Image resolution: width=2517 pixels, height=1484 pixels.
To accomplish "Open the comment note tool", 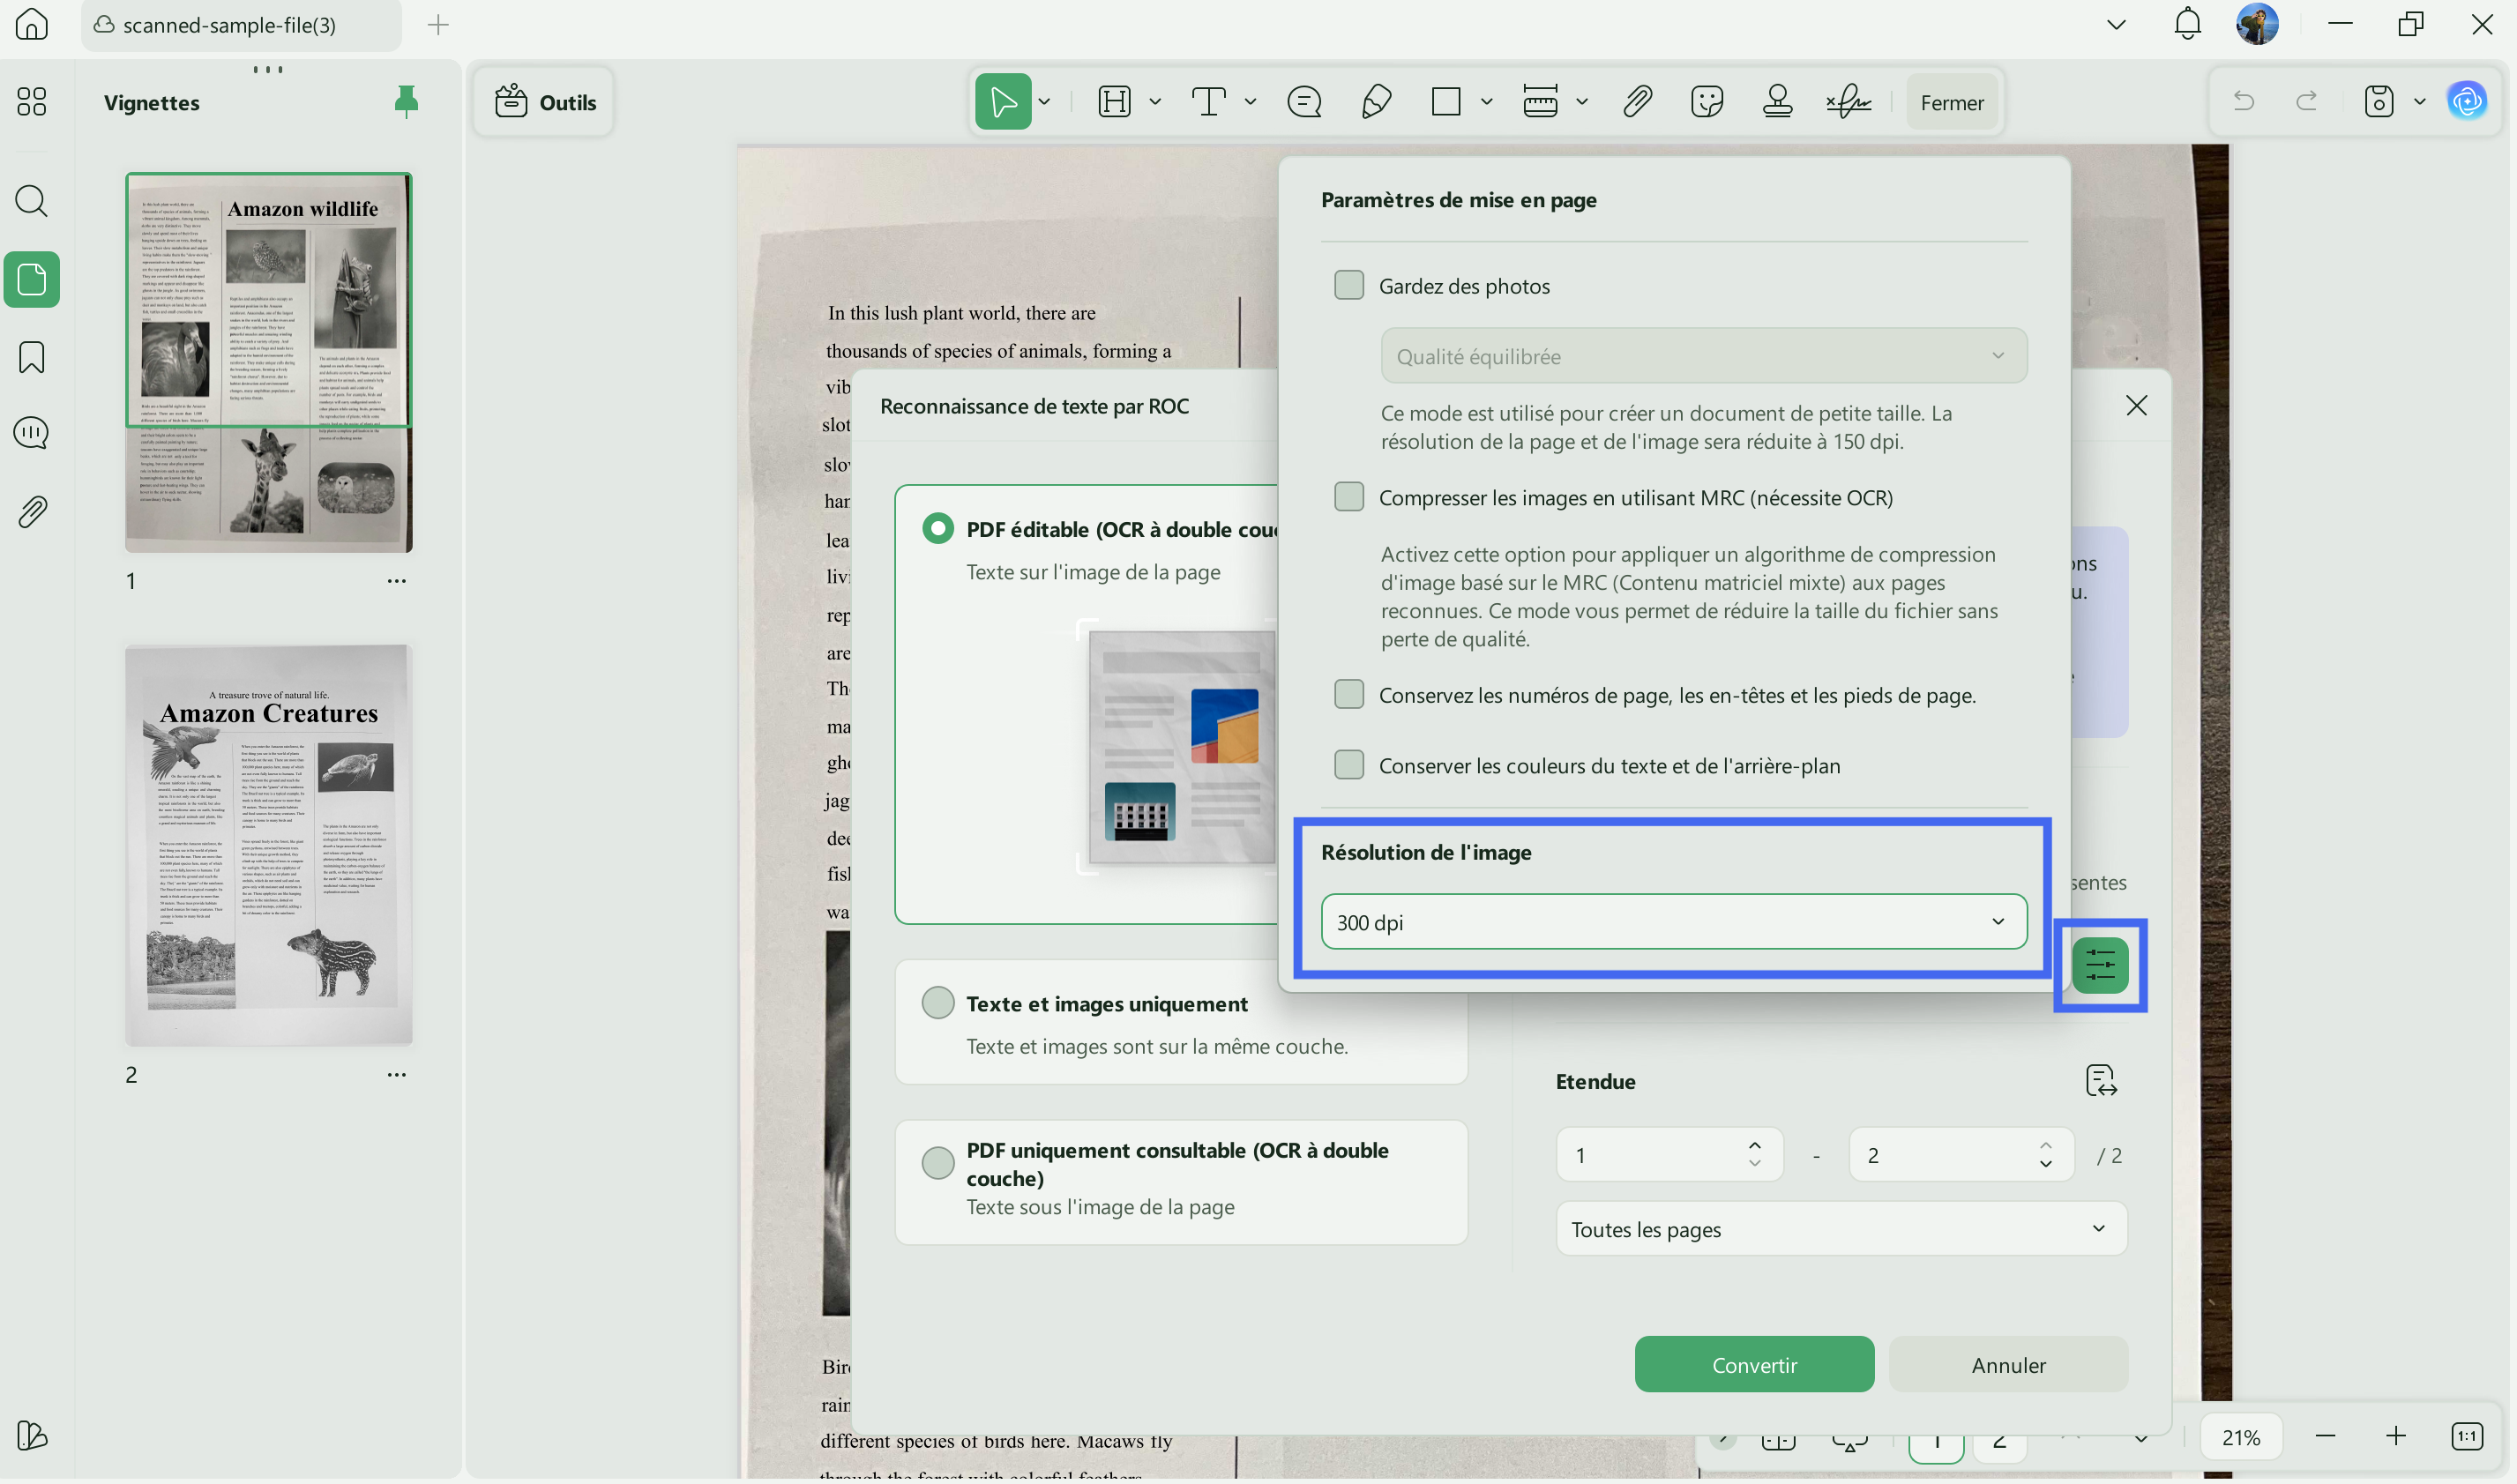I will click(x=1304, y=102).
